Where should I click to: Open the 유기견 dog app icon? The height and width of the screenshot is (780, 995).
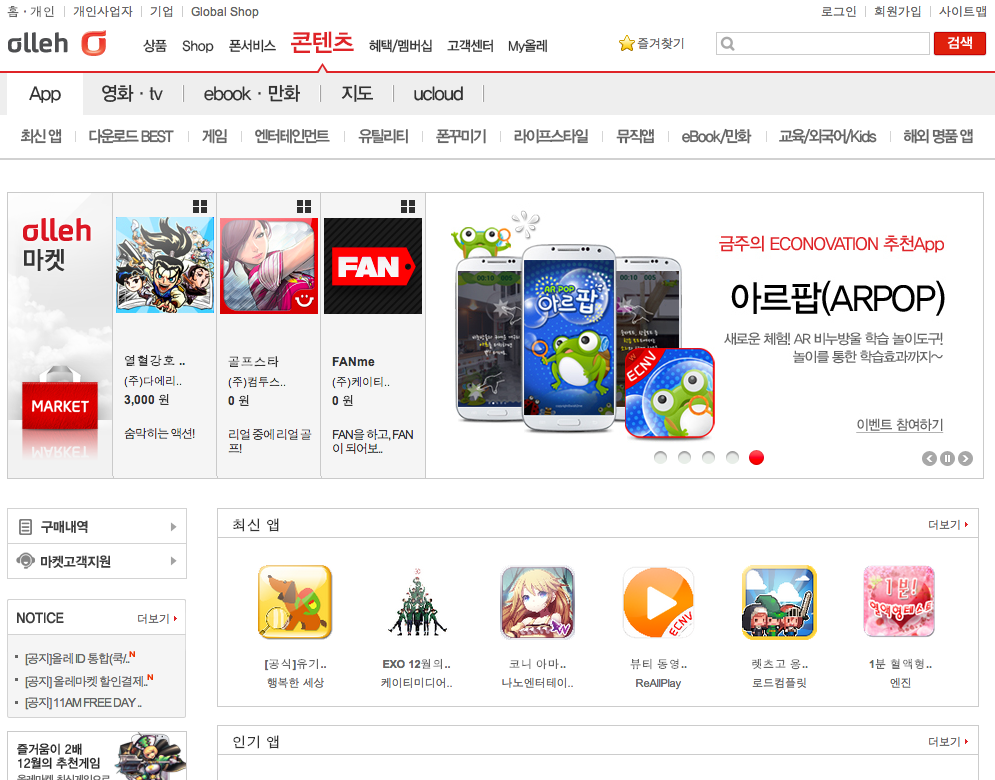coord(295,602)
